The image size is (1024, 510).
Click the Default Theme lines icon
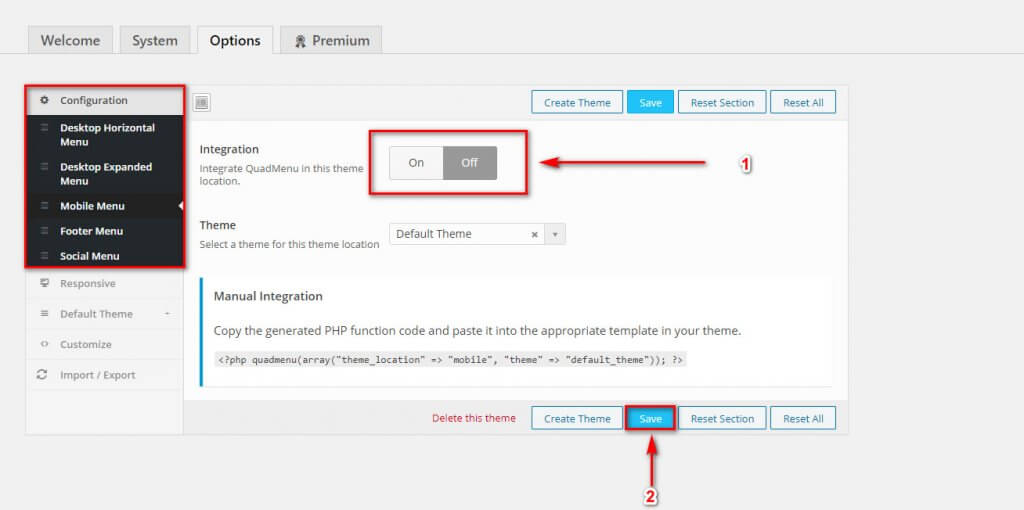pyautogui.click(x=44, y=314)
